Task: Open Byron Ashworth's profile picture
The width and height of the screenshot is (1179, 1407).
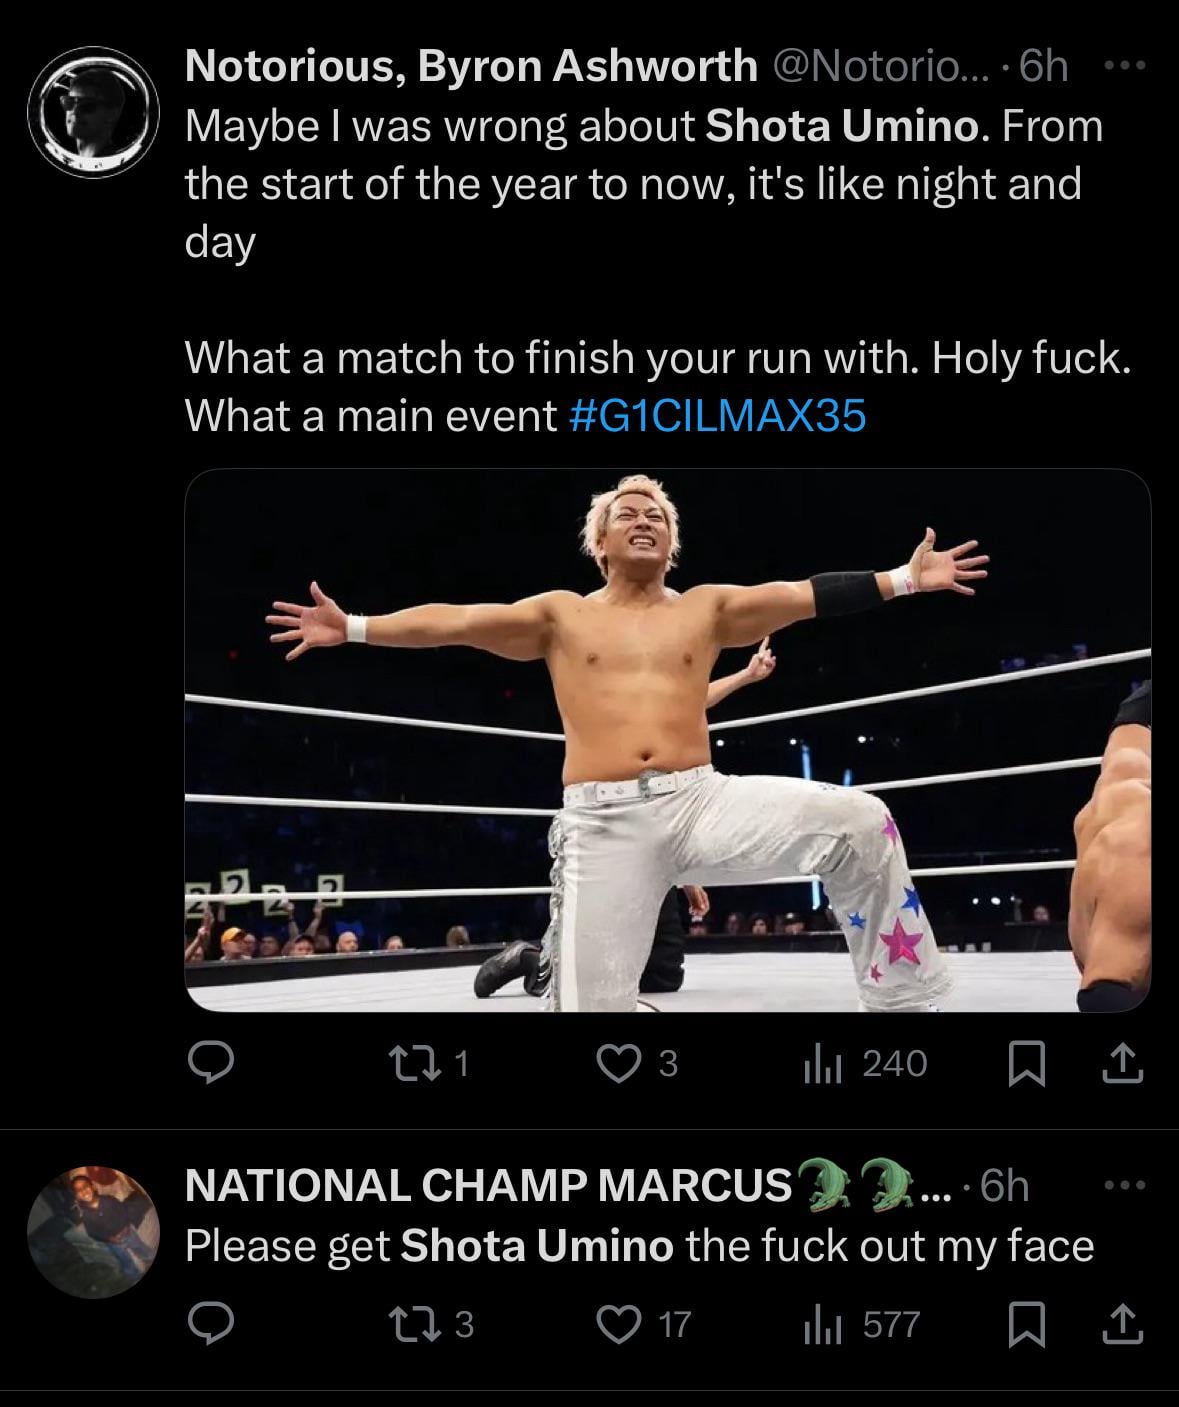Action: (x=93, y=112)
